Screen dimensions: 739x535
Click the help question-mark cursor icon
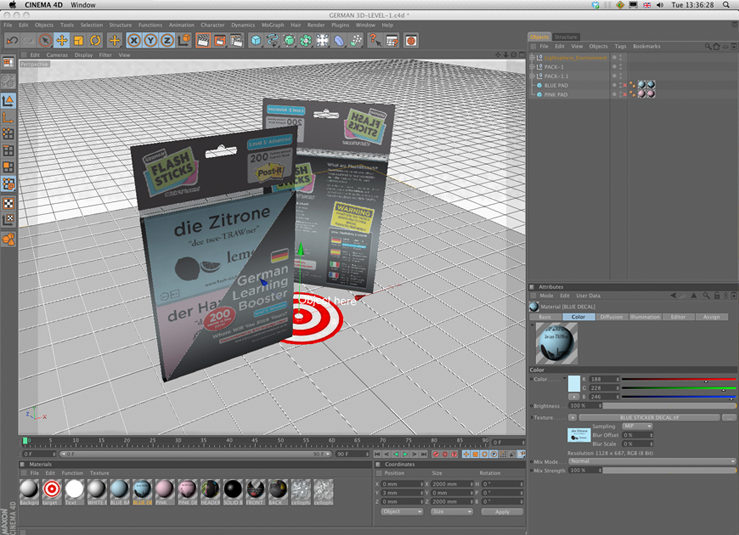pos(375,41)
